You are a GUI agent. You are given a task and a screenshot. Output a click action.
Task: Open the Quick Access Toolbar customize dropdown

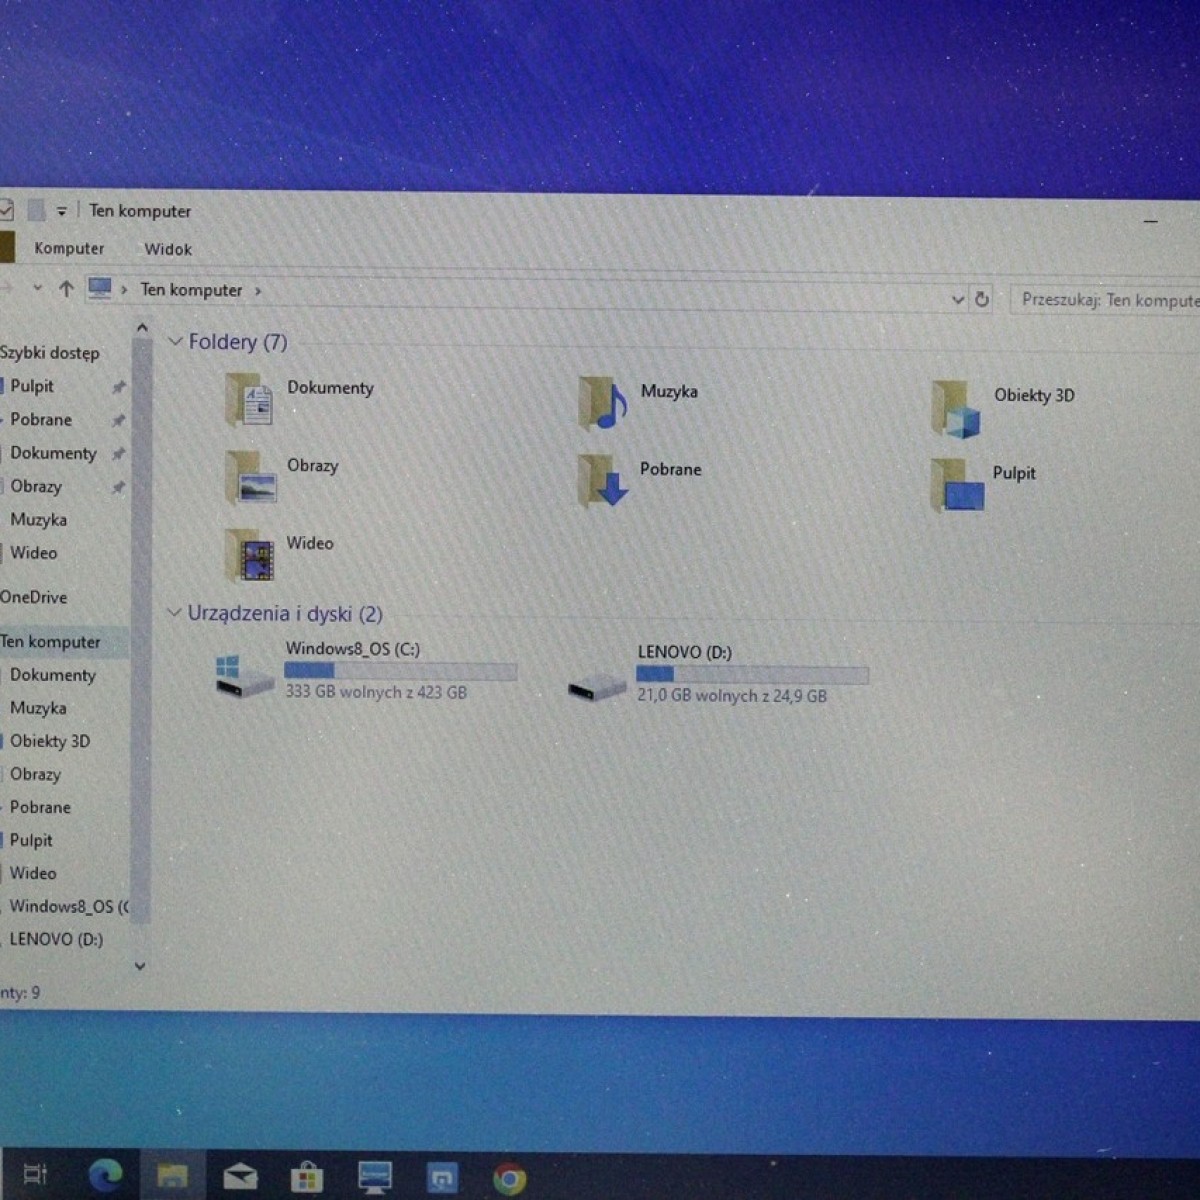point(62,210)
